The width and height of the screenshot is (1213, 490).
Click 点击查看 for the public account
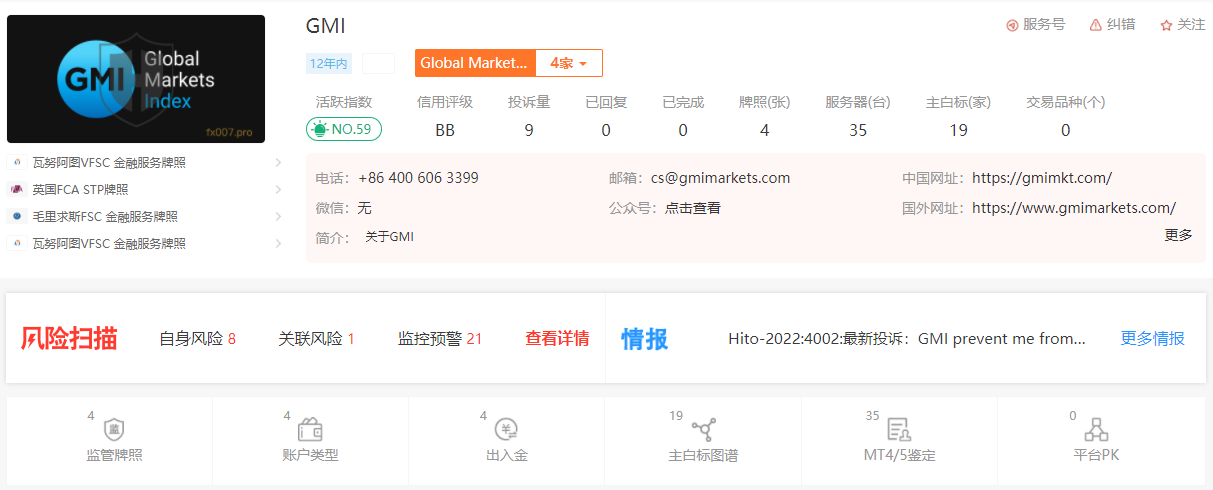point(693,208)
